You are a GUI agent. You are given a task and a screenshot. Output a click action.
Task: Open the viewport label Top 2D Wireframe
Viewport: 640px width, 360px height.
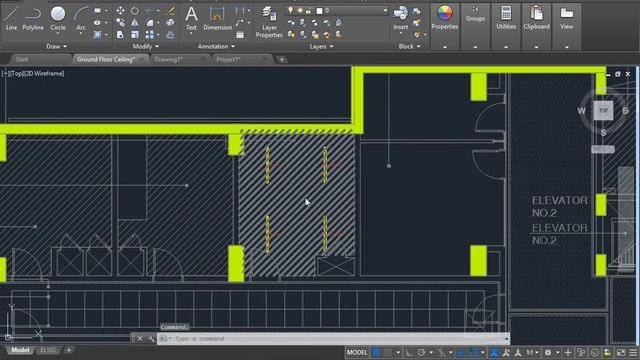[33, 74]
